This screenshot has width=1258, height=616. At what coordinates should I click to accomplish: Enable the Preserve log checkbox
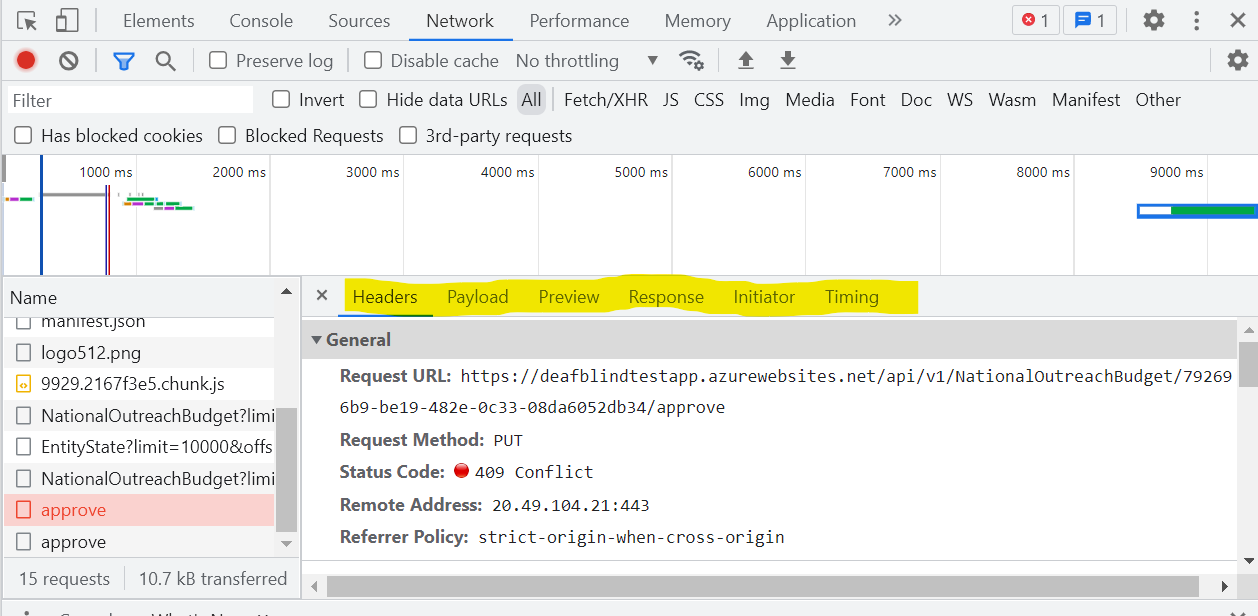click(218, 61)
